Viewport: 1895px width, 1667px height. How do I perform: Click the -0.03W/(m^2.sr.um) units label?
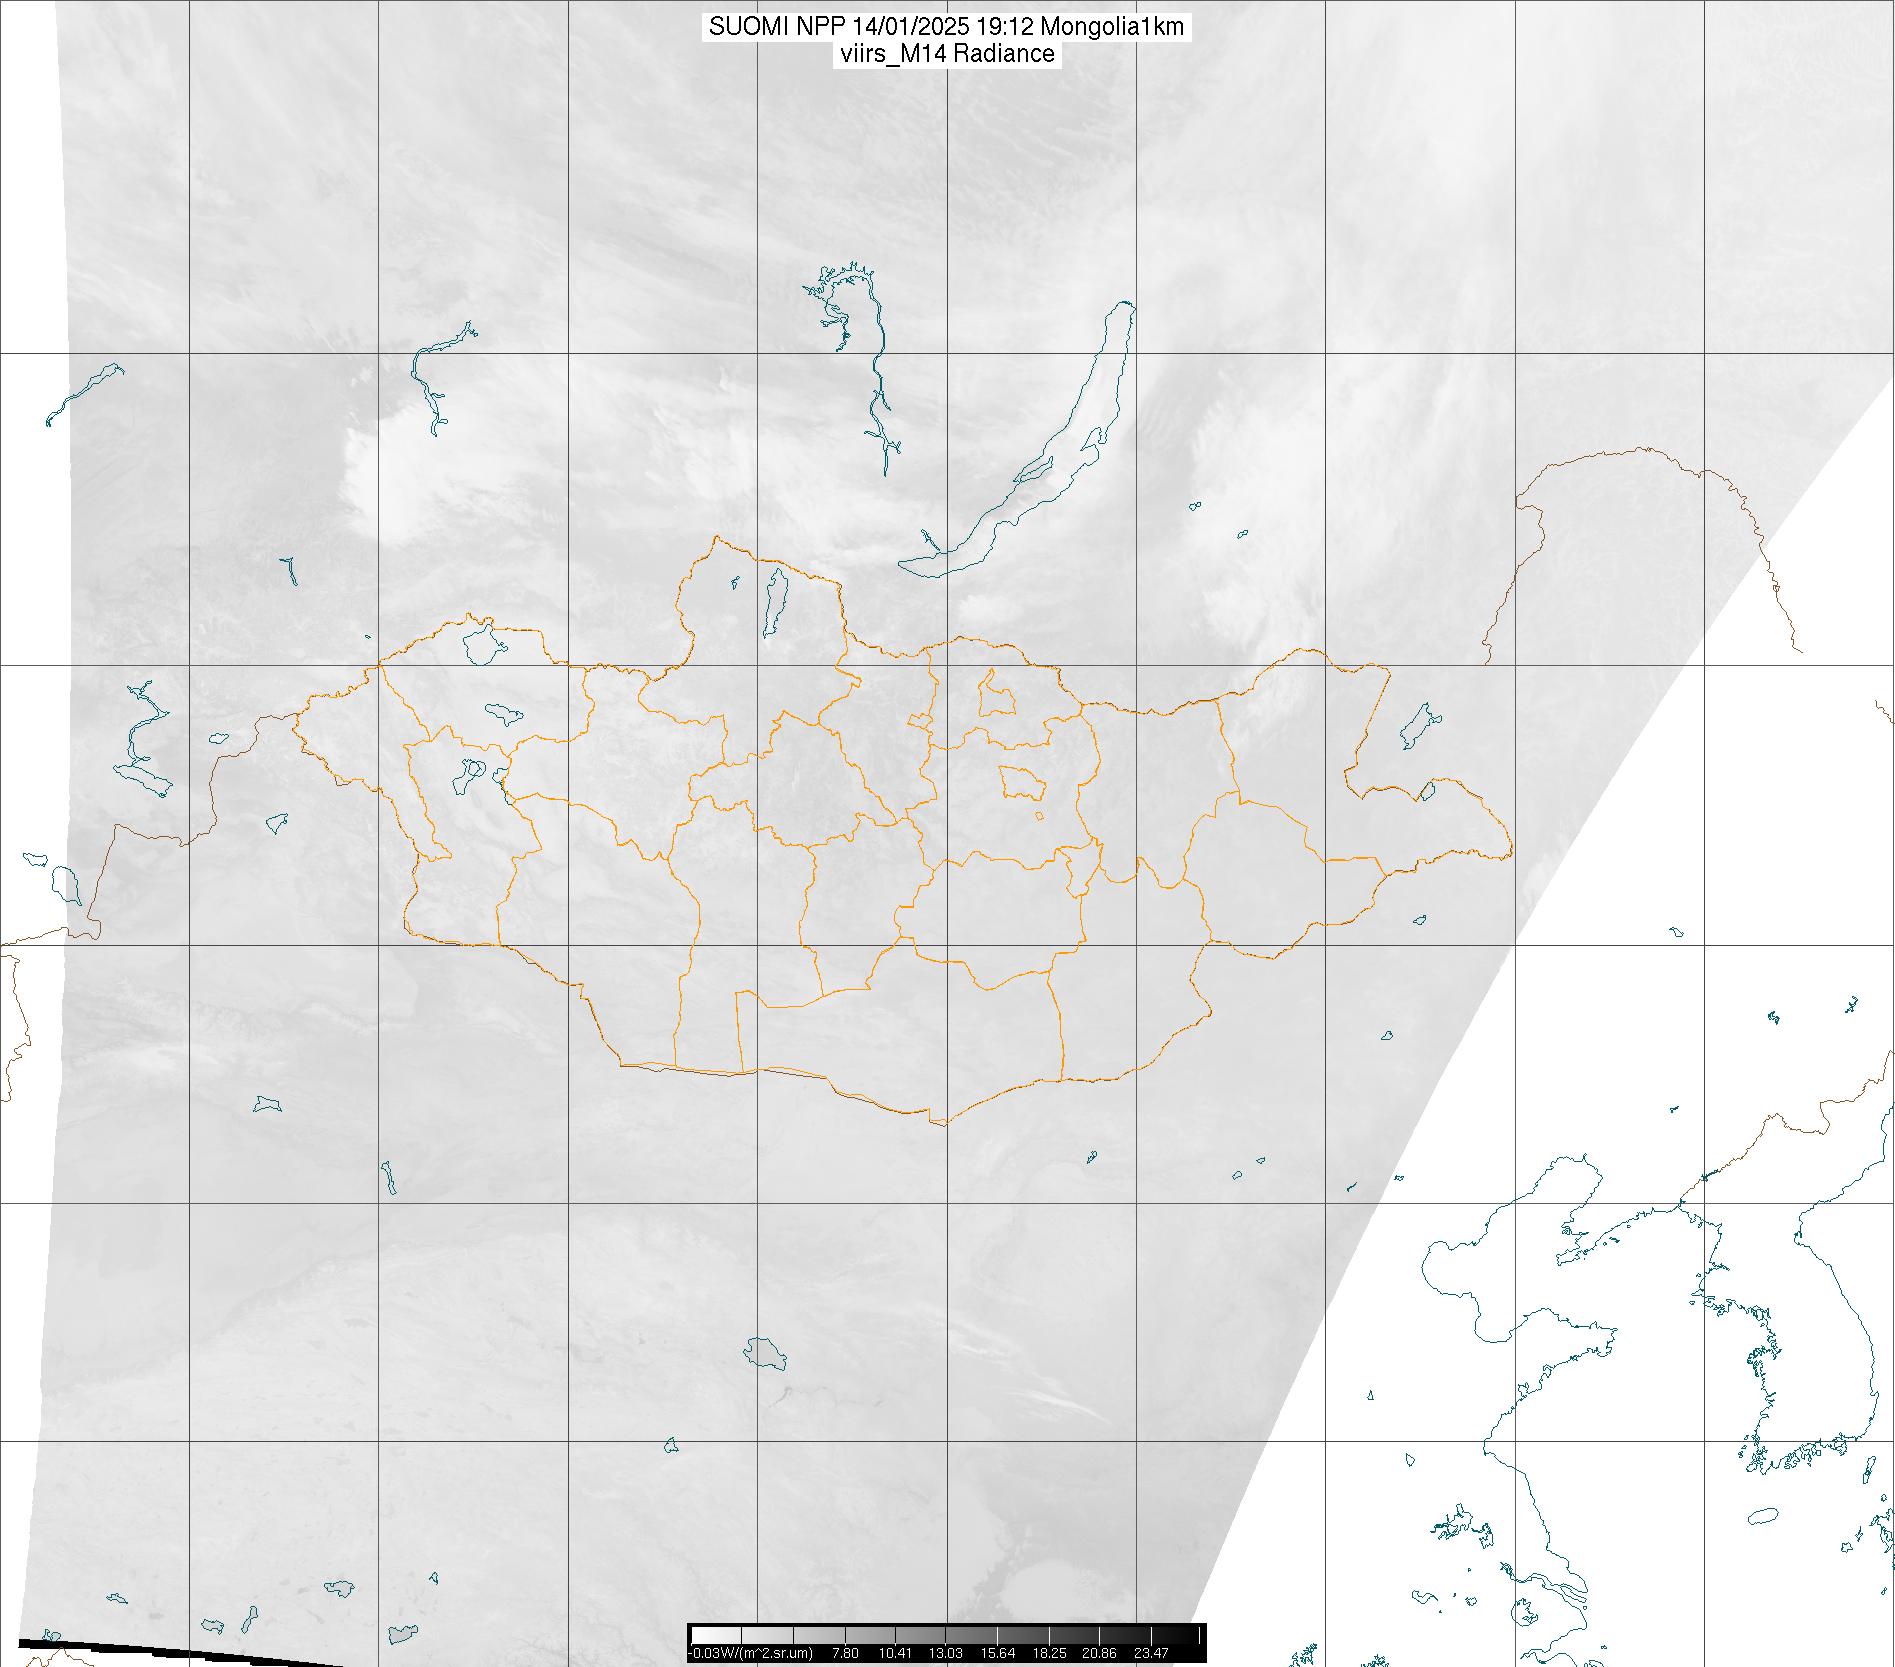click(x=752, y=1653)
